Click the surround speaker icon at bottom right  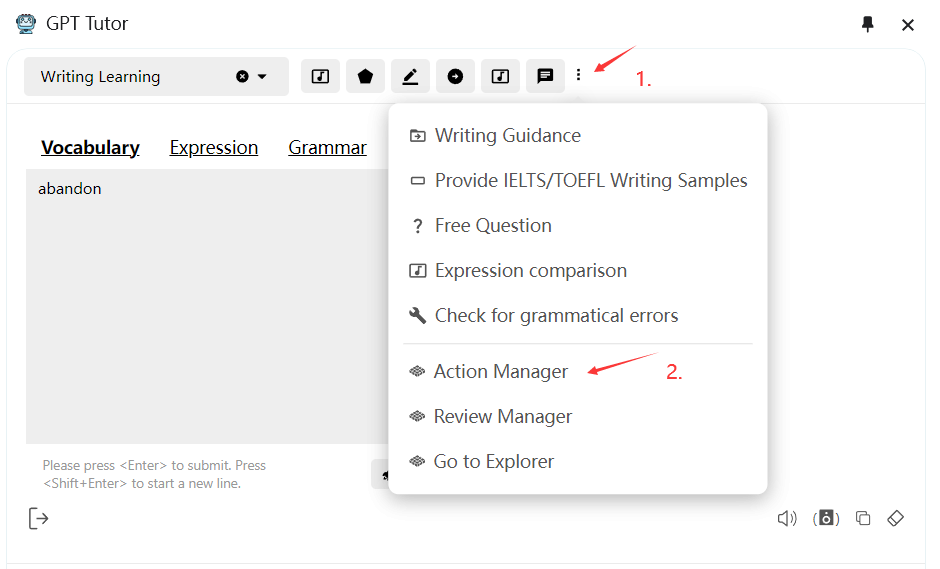[826, 518]
